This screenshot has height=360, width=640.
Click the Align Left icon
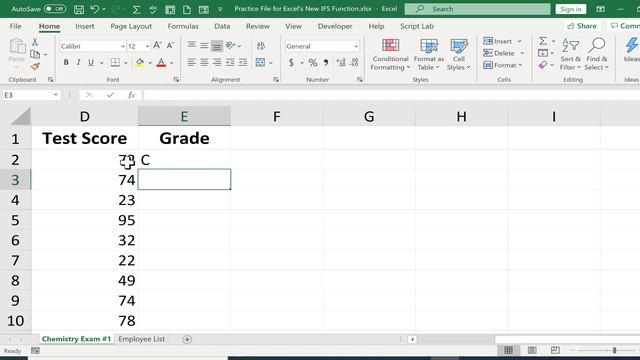click(x=191, y=62)
